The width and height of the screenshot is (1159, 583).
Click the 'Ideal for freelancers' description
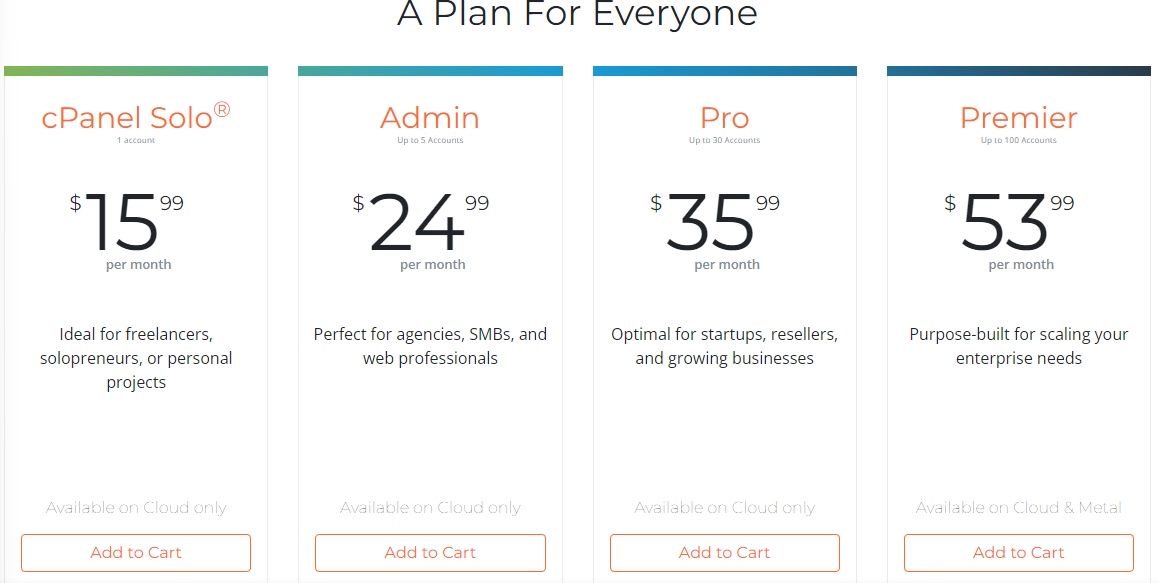(x=136, y=358)
